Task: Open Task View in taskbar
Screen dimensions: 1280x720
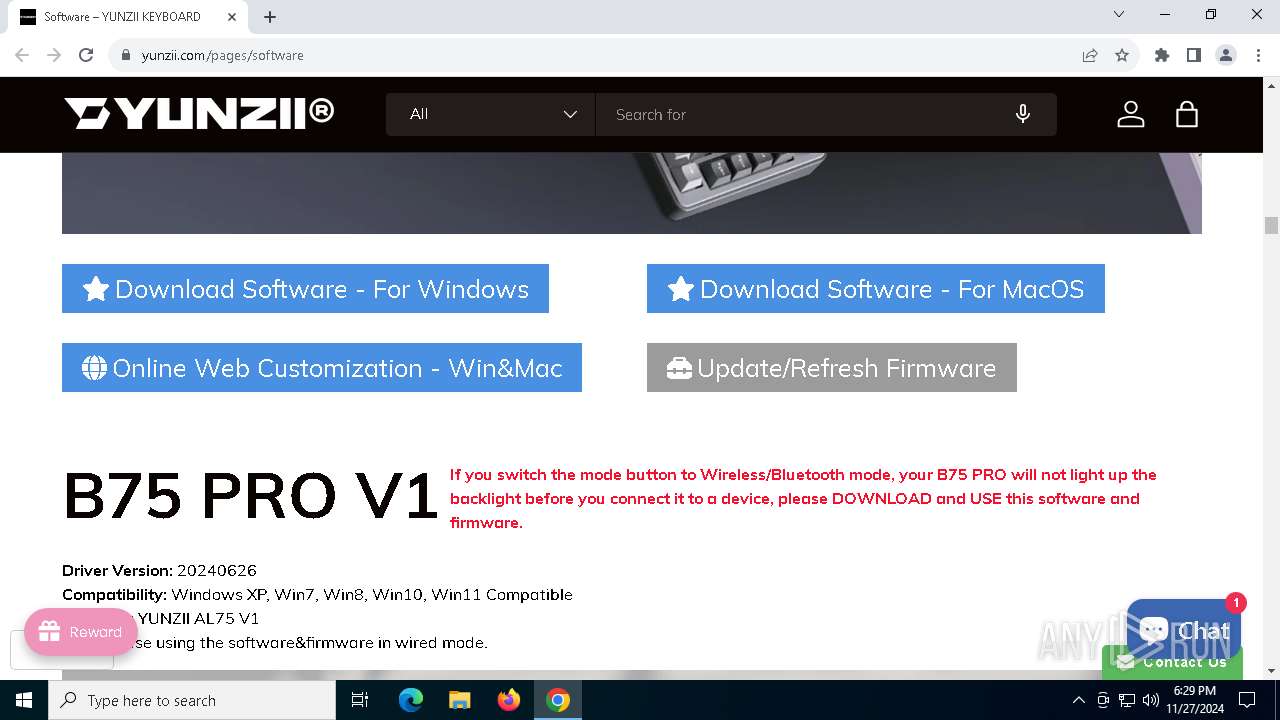Action: point(360,700)
